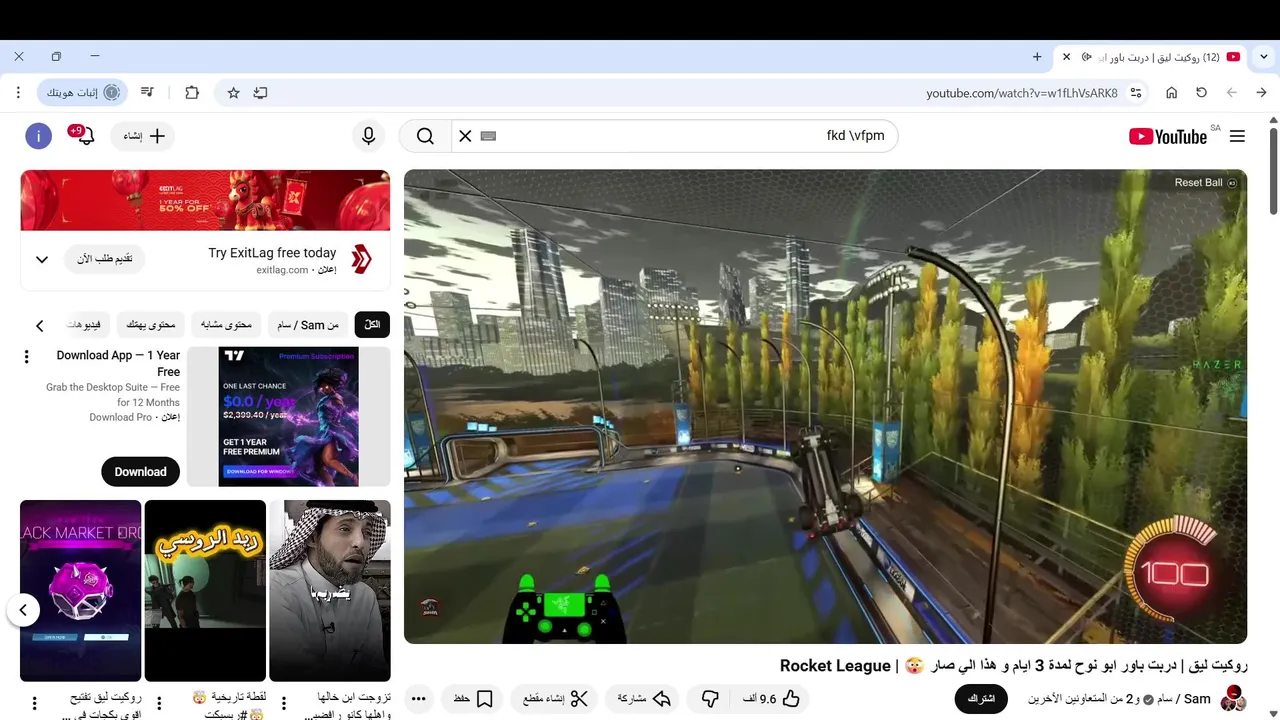
Task: Click the Rocket League video player
Action: [x=825, y=406]
